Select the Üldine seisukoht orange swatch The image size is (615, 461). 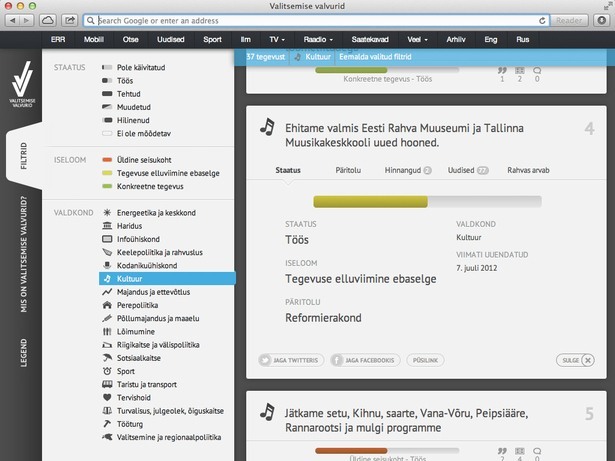109,159
